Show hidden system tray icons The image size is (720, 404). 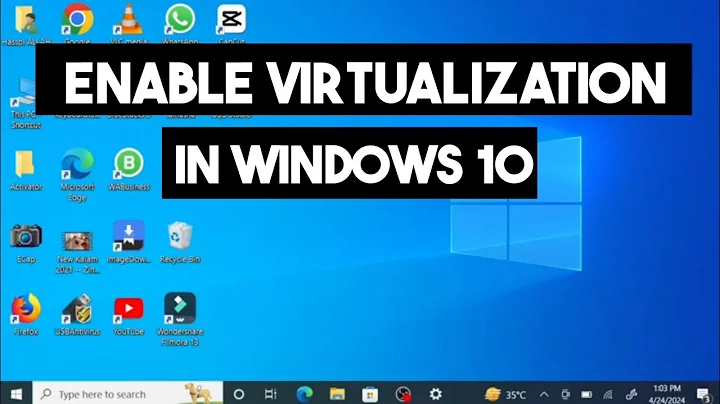(544, 394)
